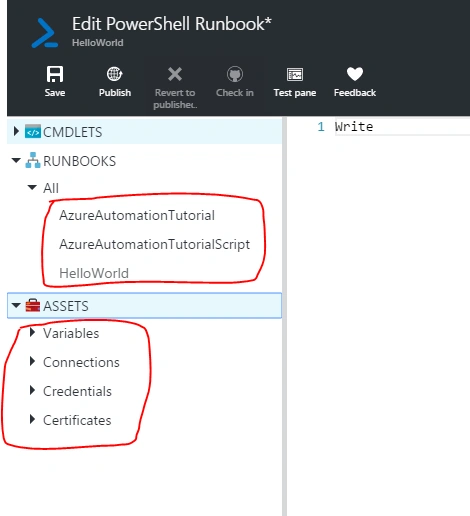
Task: Click the Connections label
Action: [x=81, y=362]
